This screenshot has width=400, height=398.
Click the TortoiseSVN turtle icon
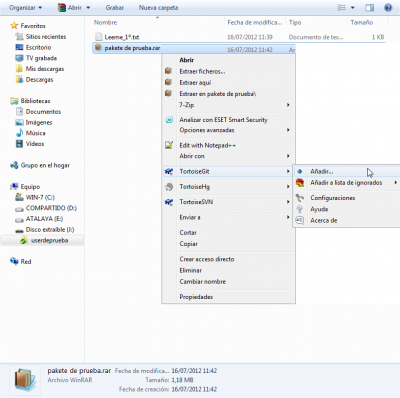click(169, 202)
